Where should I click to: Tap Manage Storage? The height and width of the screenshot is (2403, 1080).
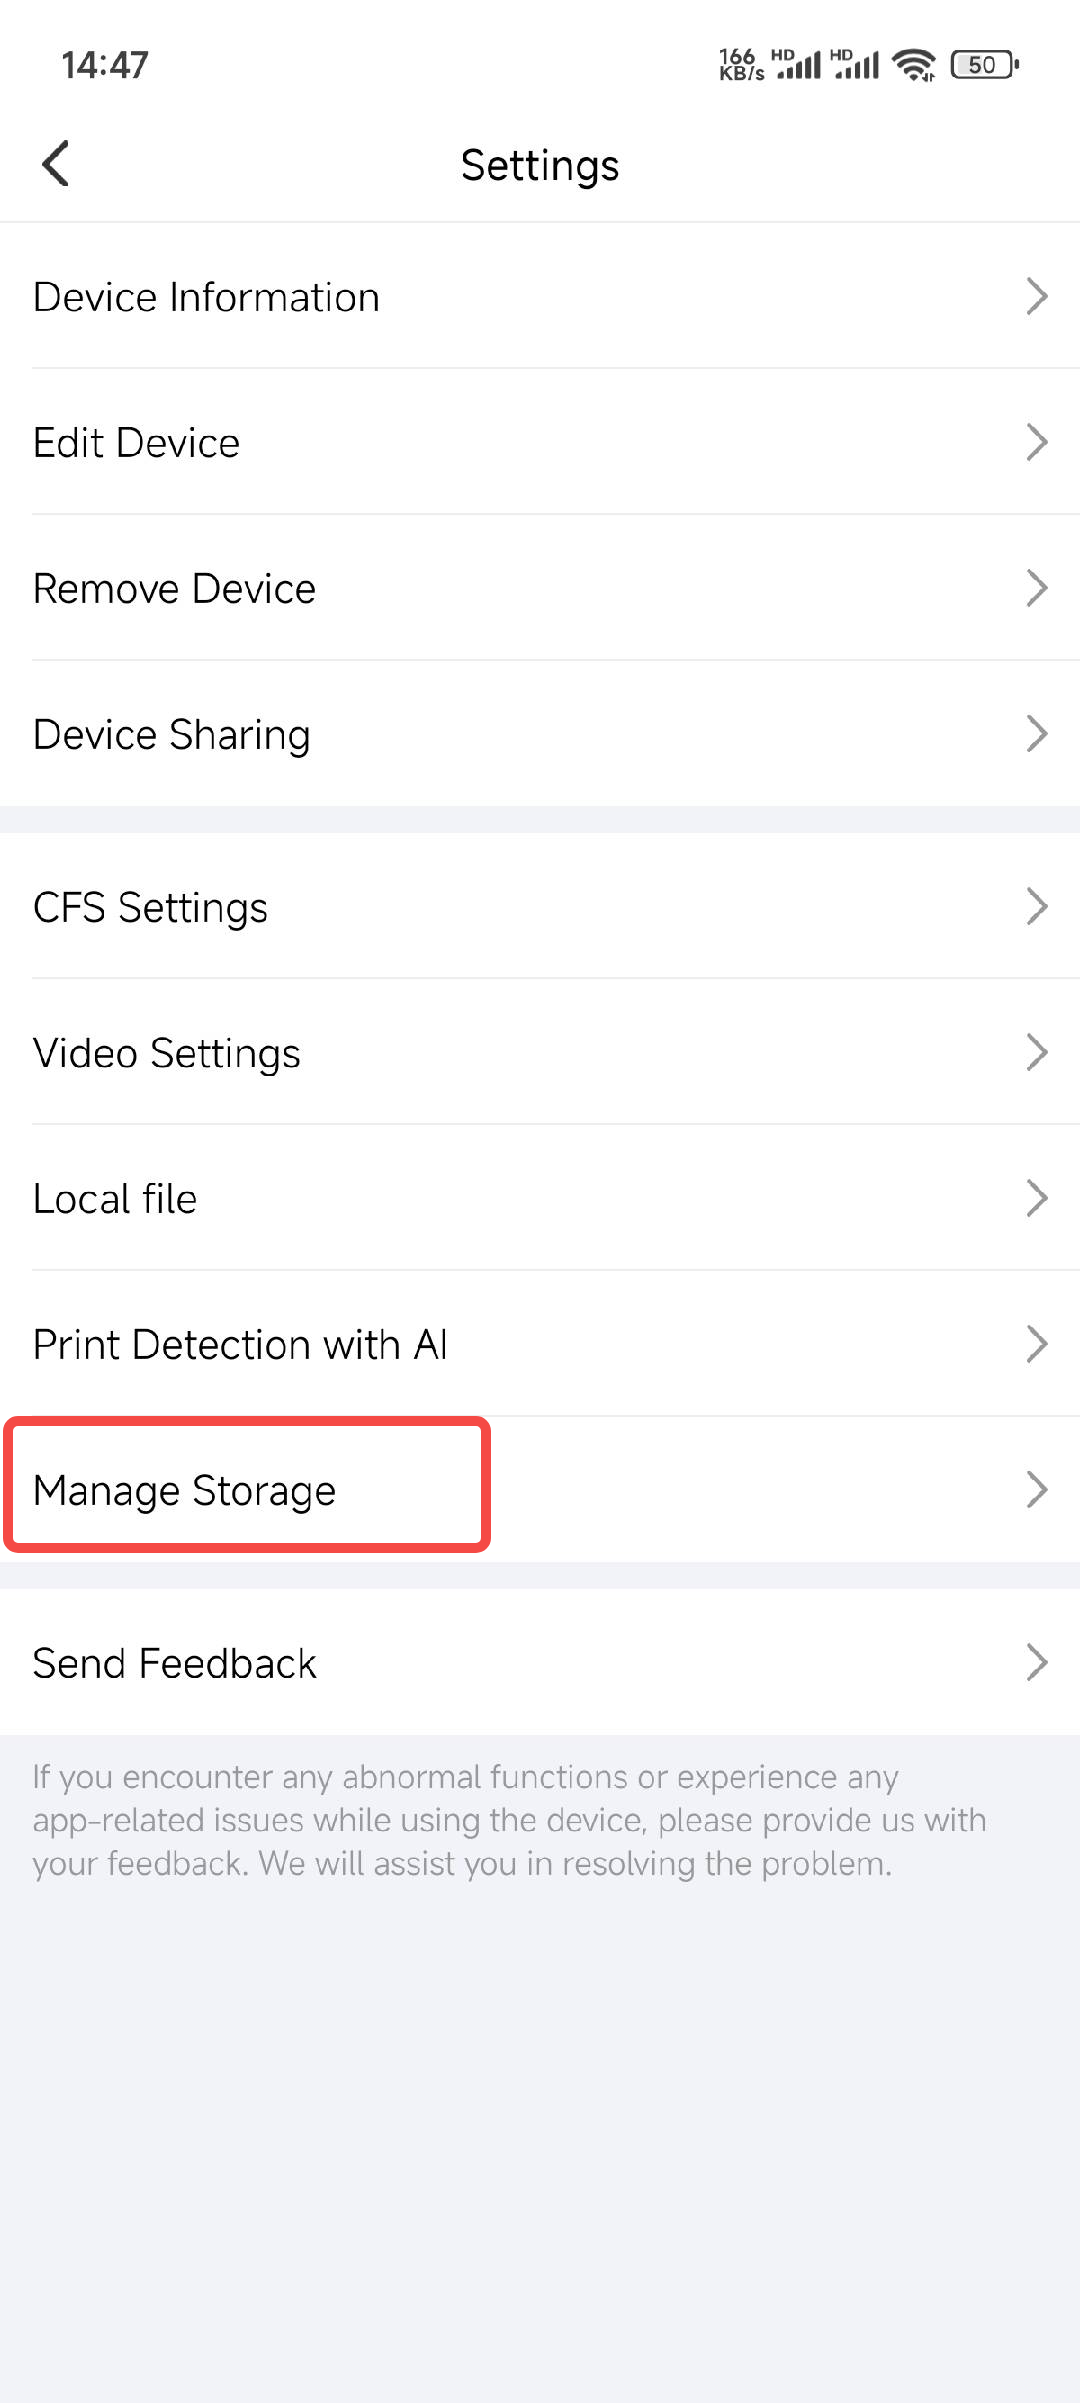pyautogui.click(x=185, y=1491)
